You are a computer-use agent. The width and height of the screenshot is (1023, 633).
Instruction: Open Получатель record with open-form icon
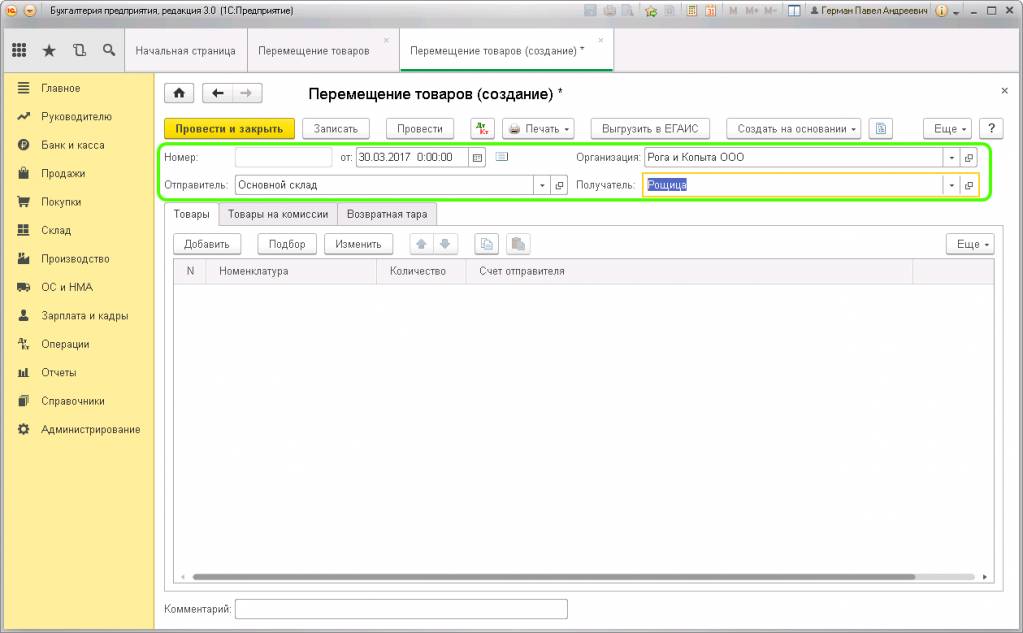point(969,185)
